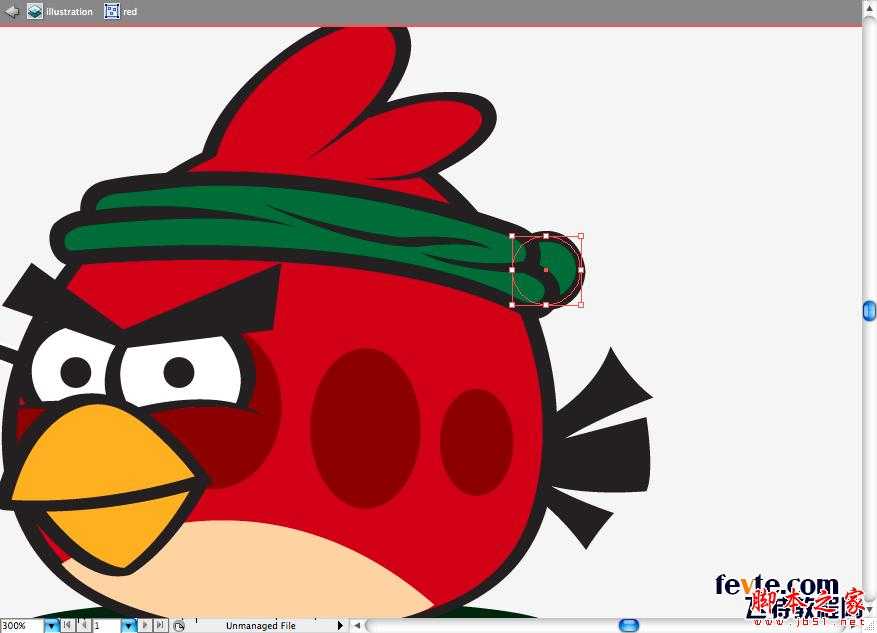877x633 pixels.
Task: Go to the next artboard
Action: point(145,625)
